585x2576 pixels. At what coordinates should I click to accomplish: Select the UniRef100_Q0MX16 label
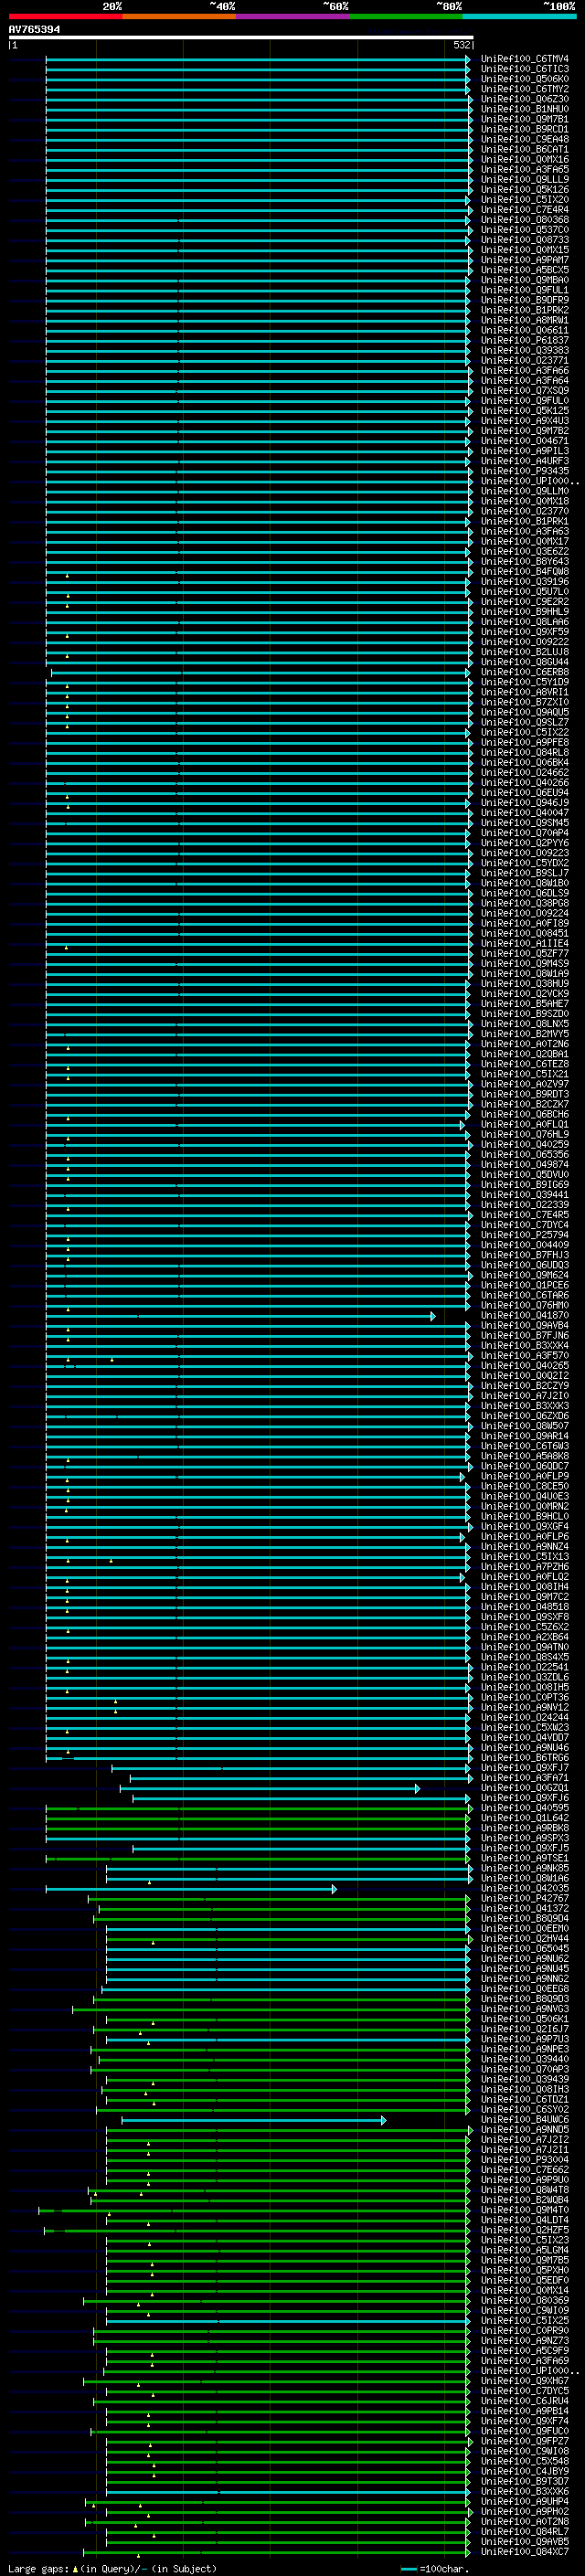(x=525, y=159)
